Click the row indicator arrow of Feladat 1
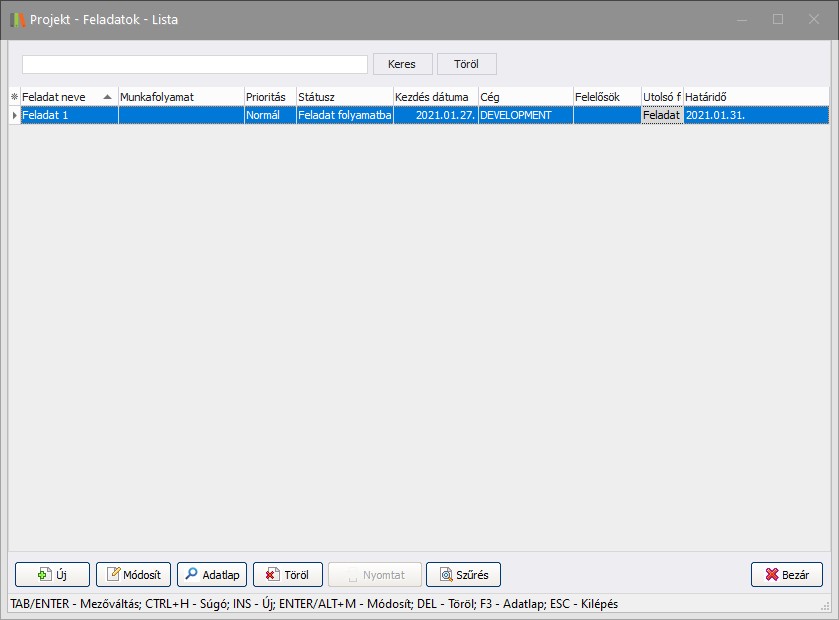 pyautogui.click(x=14, y=115)
